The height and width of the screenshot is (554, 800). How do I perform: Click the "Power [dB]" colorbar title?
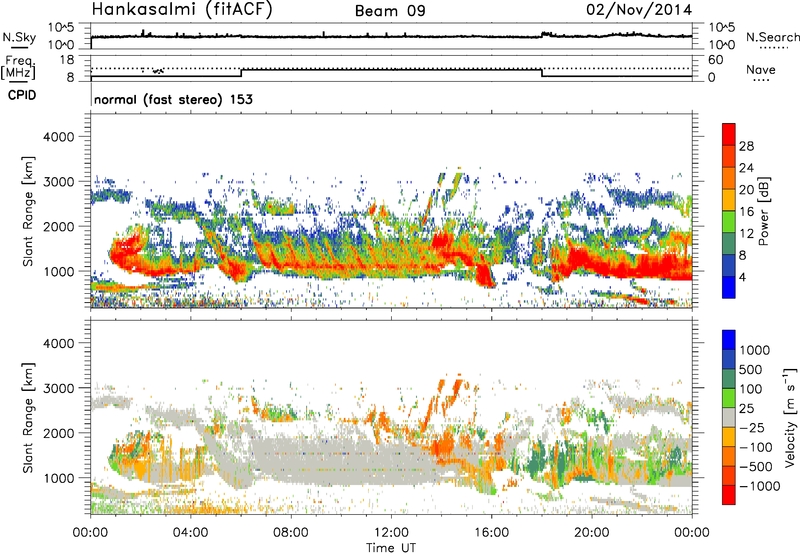(763, 212)
